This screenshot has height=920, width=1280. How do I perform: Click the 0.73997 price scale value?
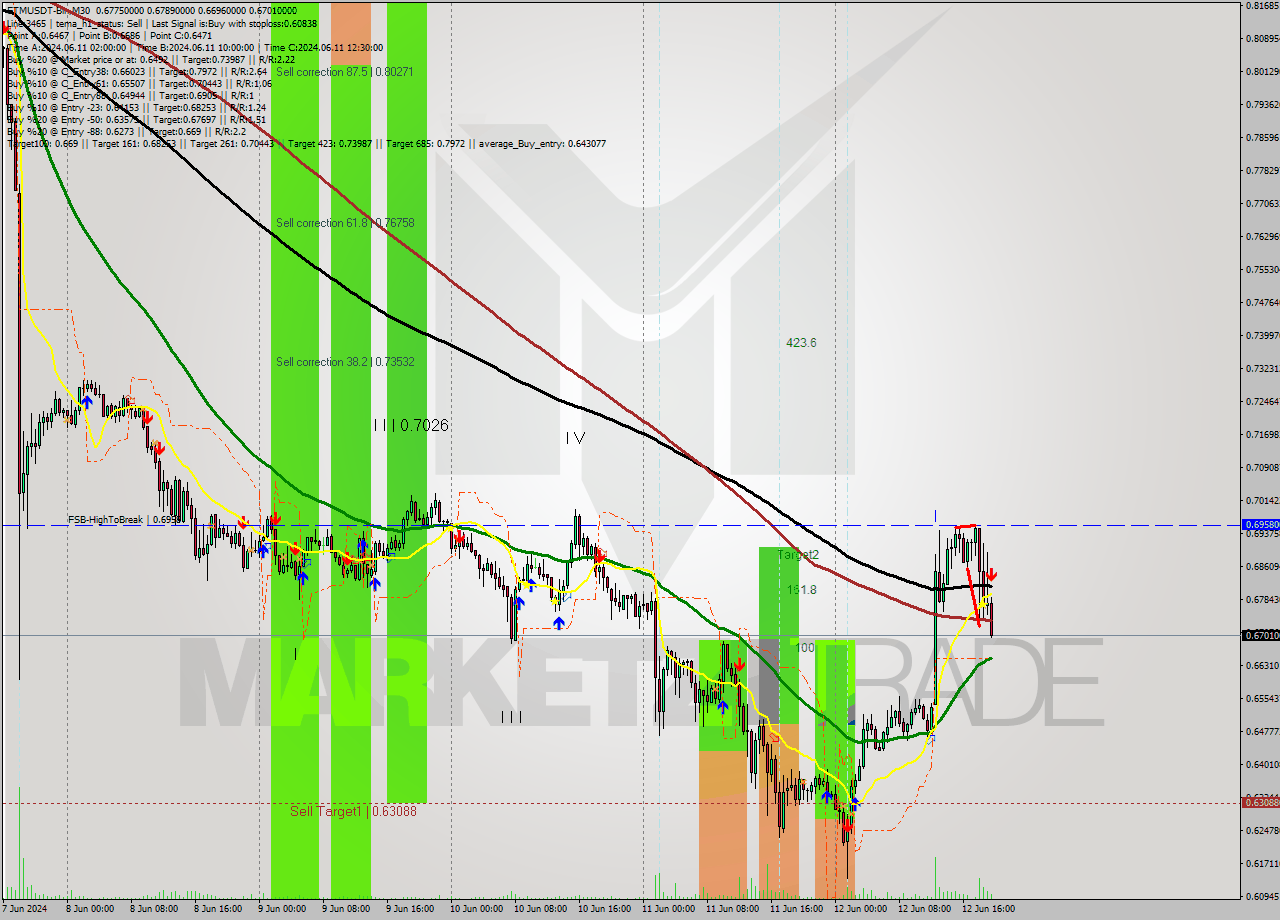pyautogui.click(x=1261, y=336)
